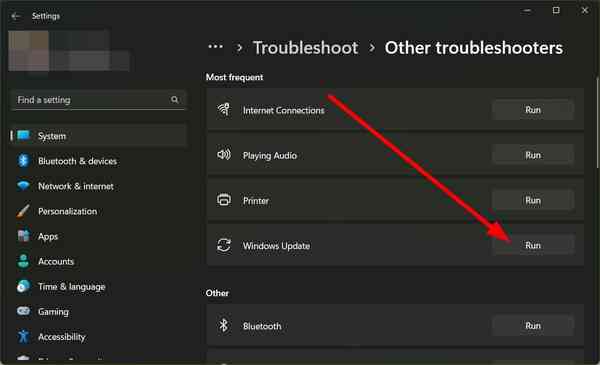This screenshot has width=600, height=365.
Task: Click the Accessibility figure icon
Action: [x=23, y=336]
